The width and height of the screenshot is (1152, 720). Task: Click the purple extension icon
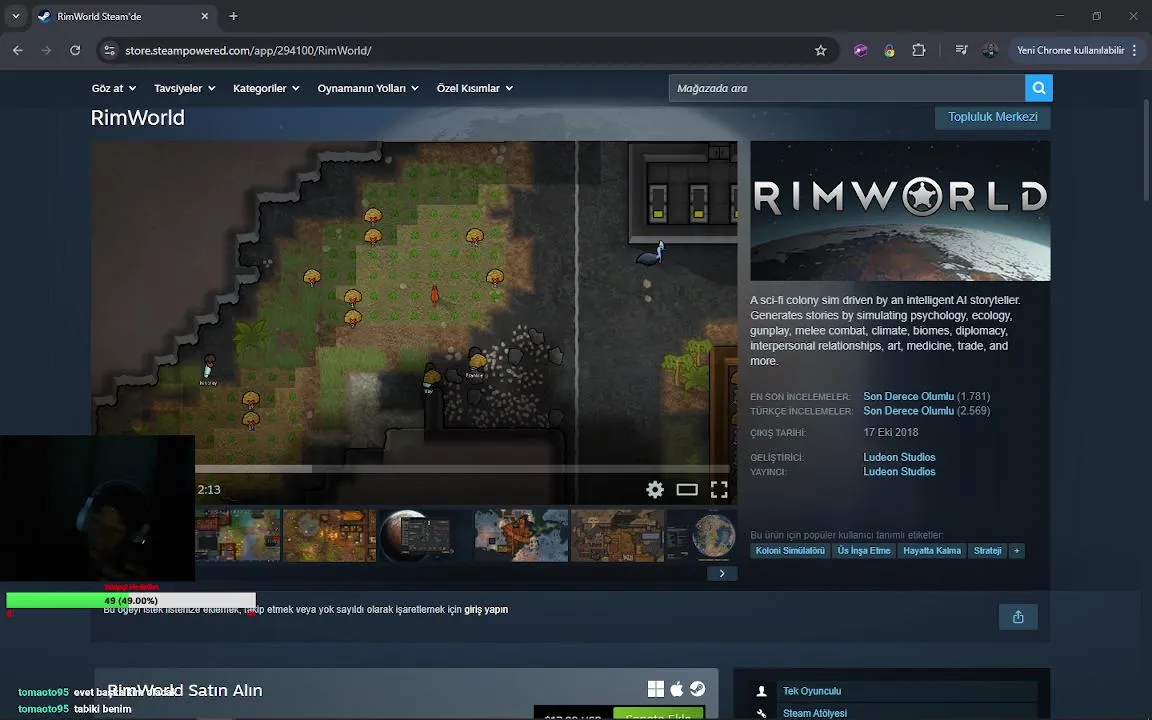point(860,51)
